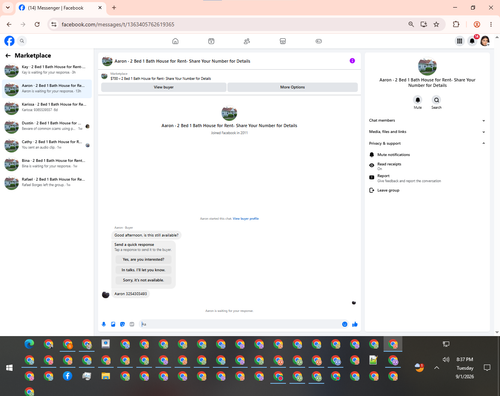500x396 pixels.
Task: Bookmark this page with the star icon
Action: pyautogui.click(x=436, y=24)
